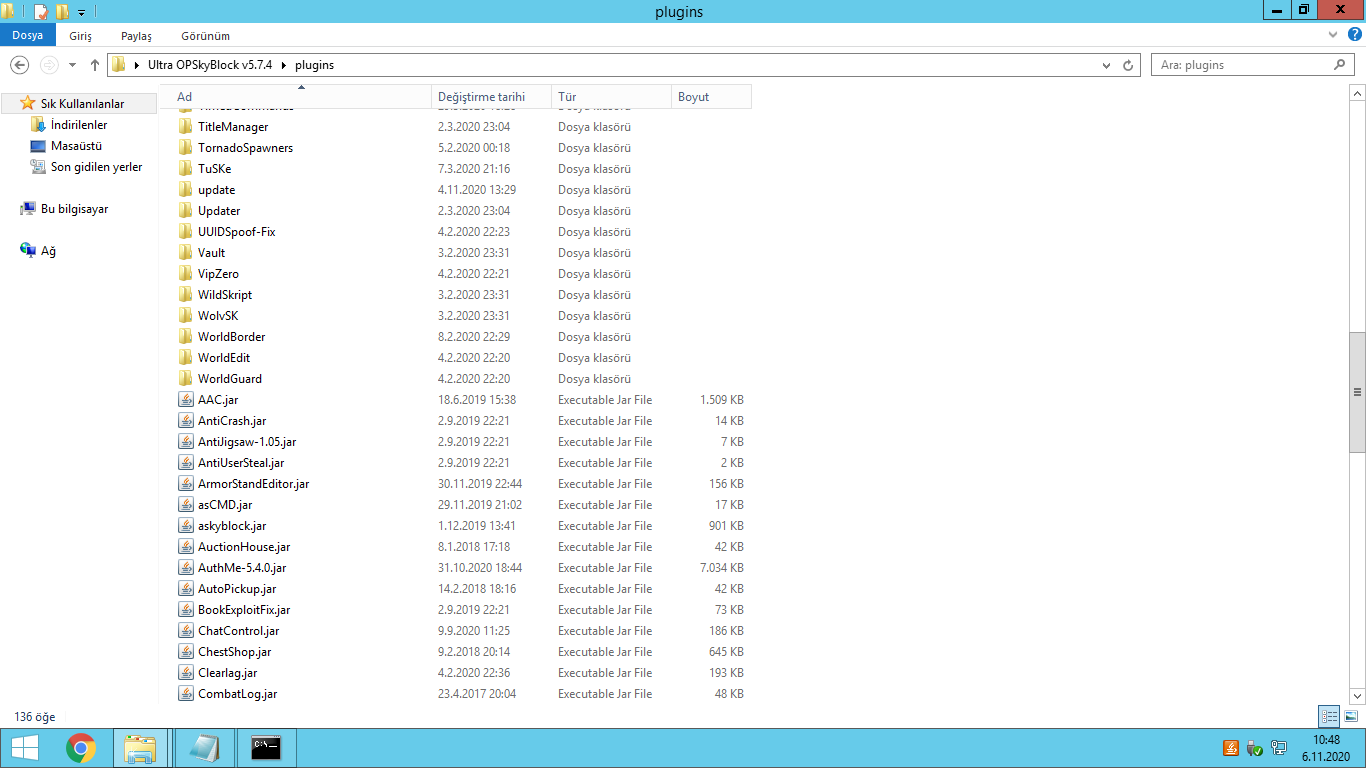Go up one folder level

(x=95, y=65)
